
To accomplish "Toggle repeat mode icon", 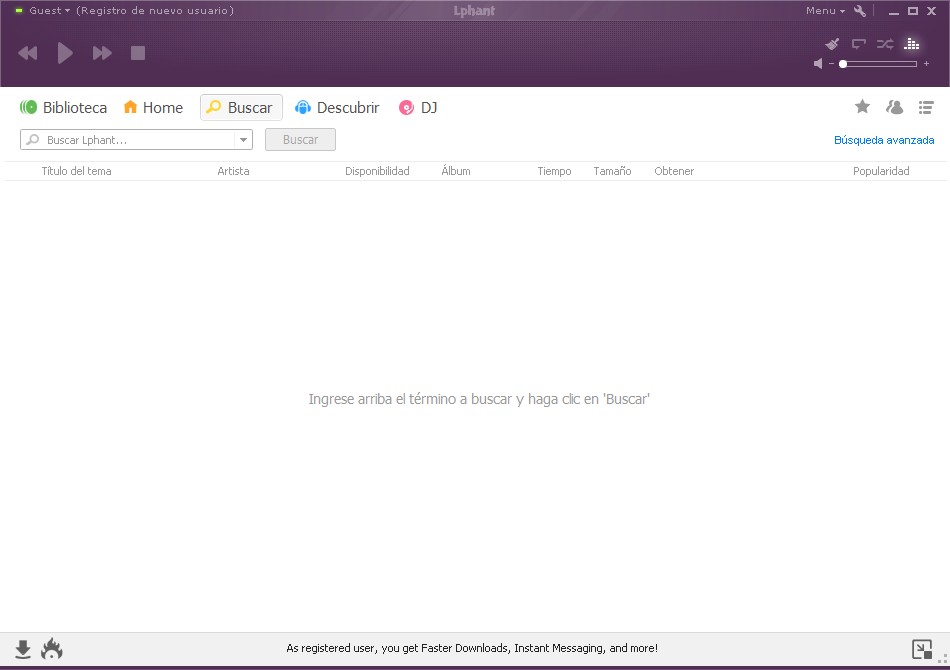I will tap(859, 44).
